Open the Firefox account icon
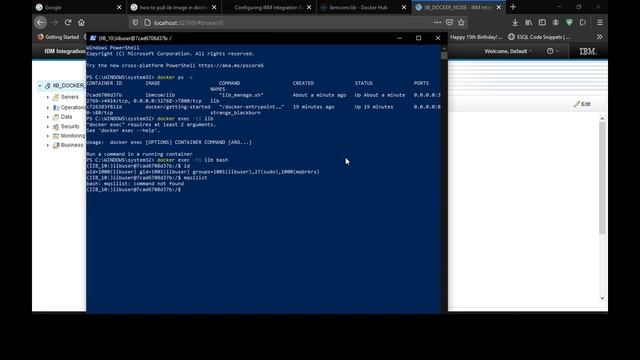Image resolution: width=640 pixels, height=360 pixels. pyautogui.click(x=556, y=22)
